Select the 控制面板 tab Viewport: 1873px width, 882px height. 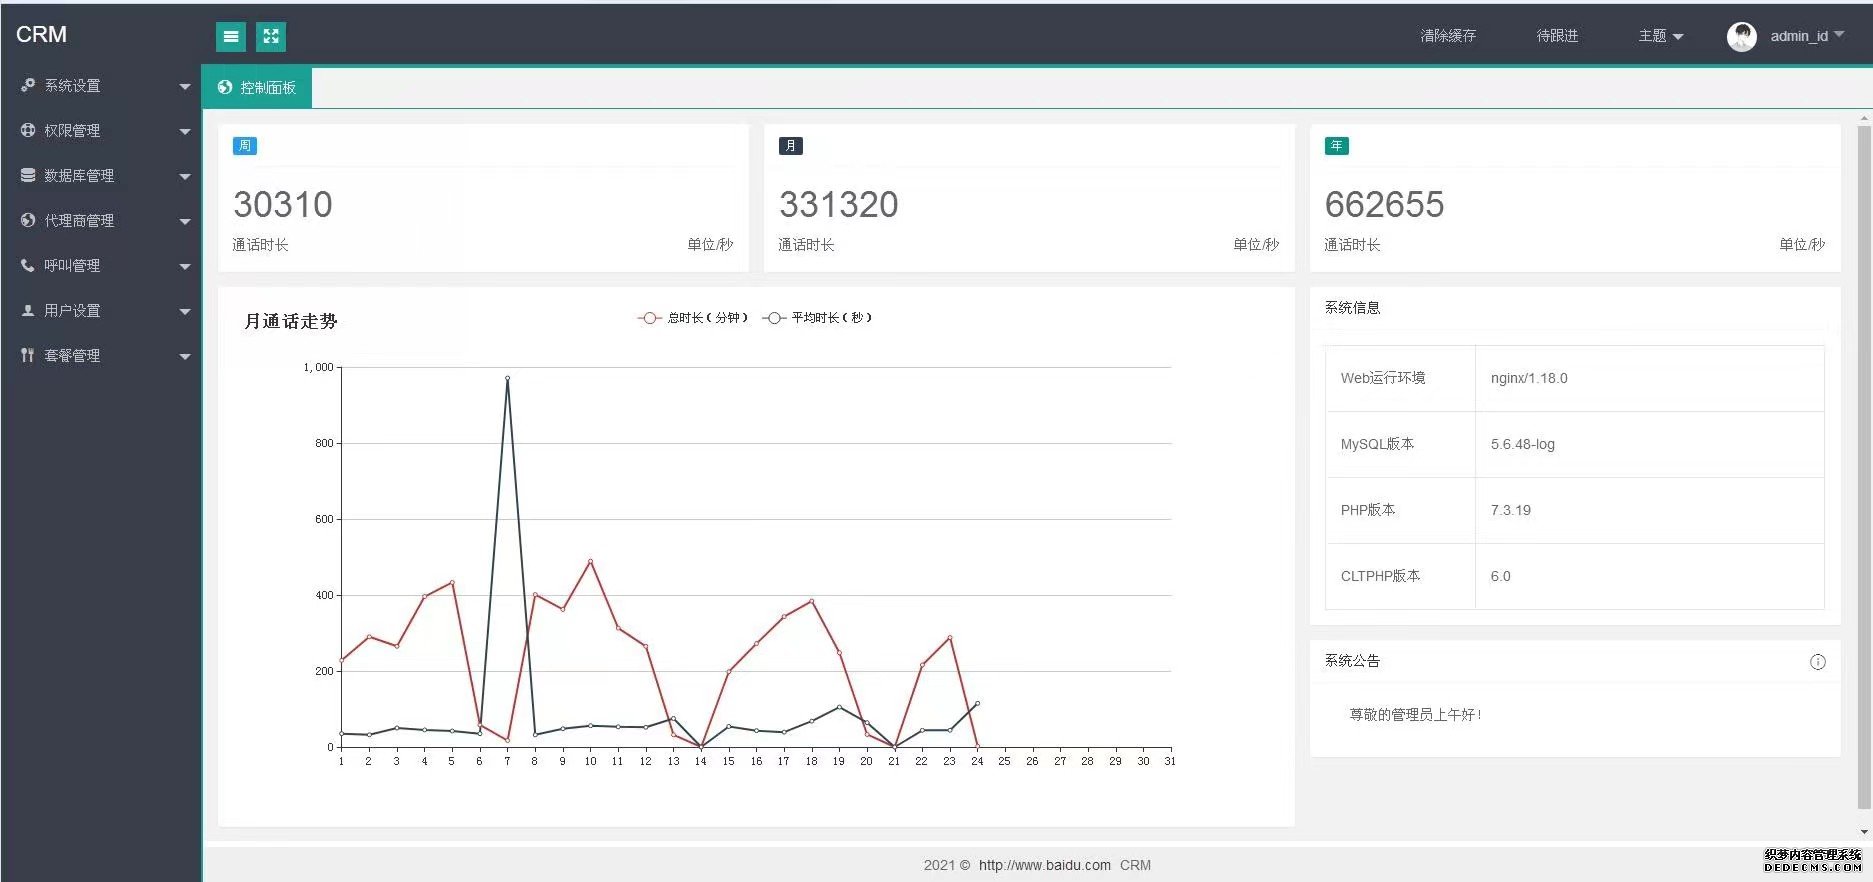coord(257,88)
